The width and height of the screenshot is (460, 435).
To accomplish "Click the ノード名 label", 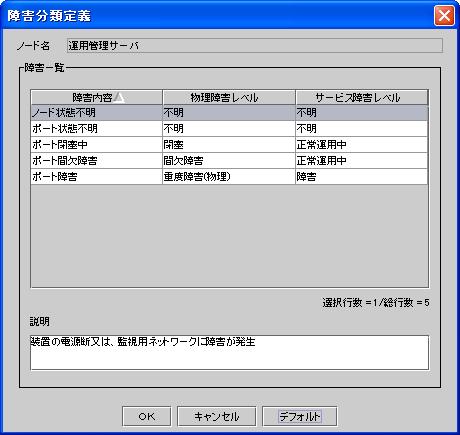I will 33,46.
